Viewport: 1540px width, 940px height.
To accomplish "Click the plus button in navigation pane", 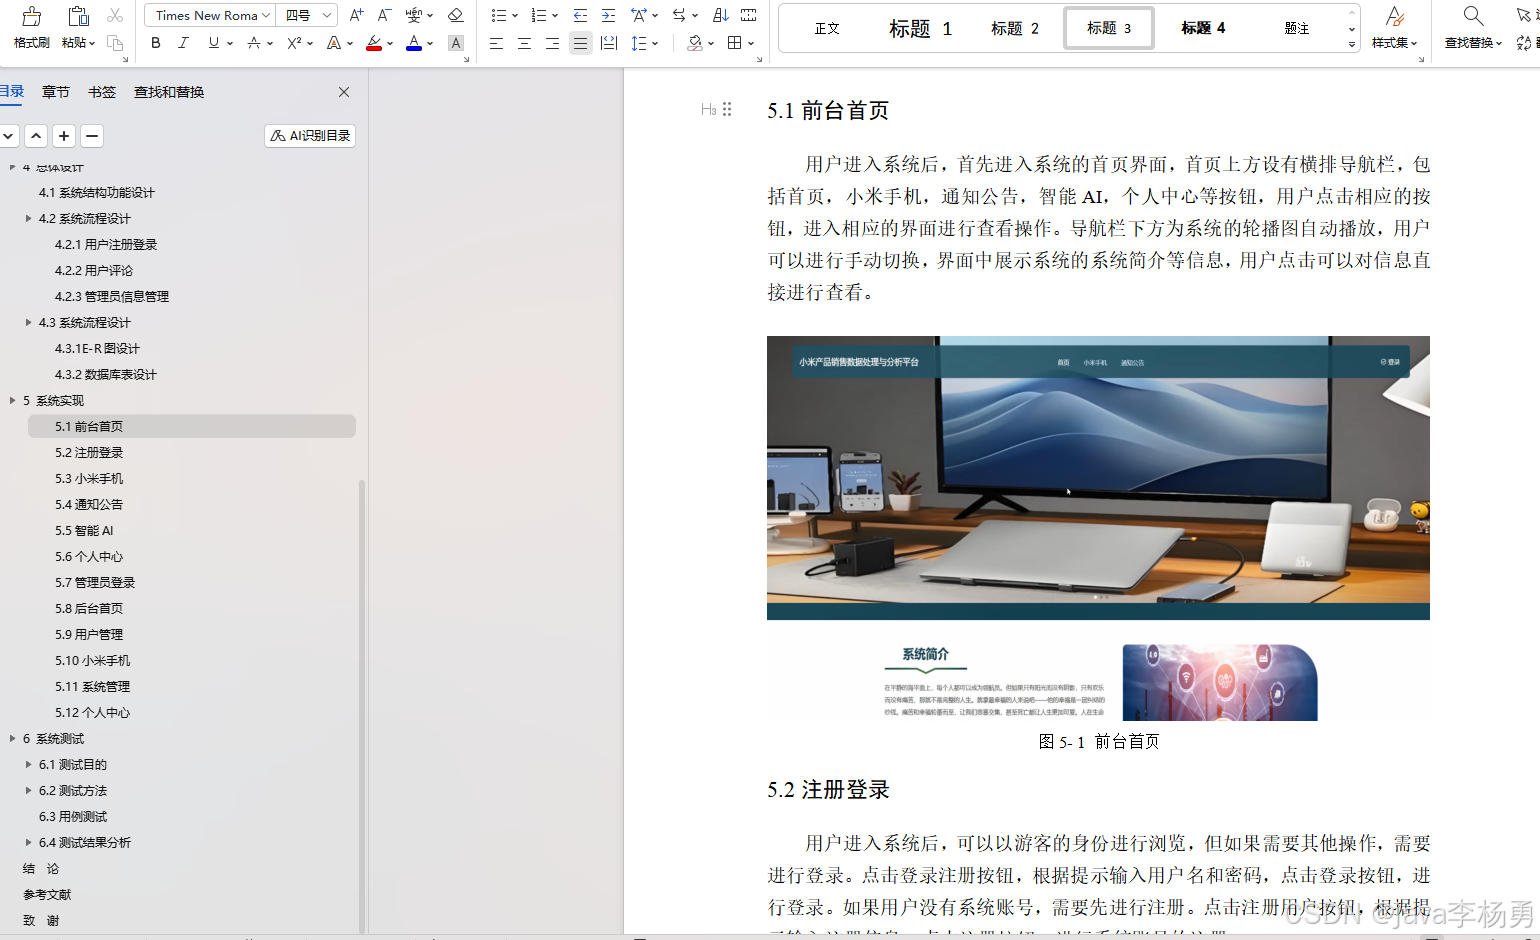I will pyautogui.click(x=64, y=136).
